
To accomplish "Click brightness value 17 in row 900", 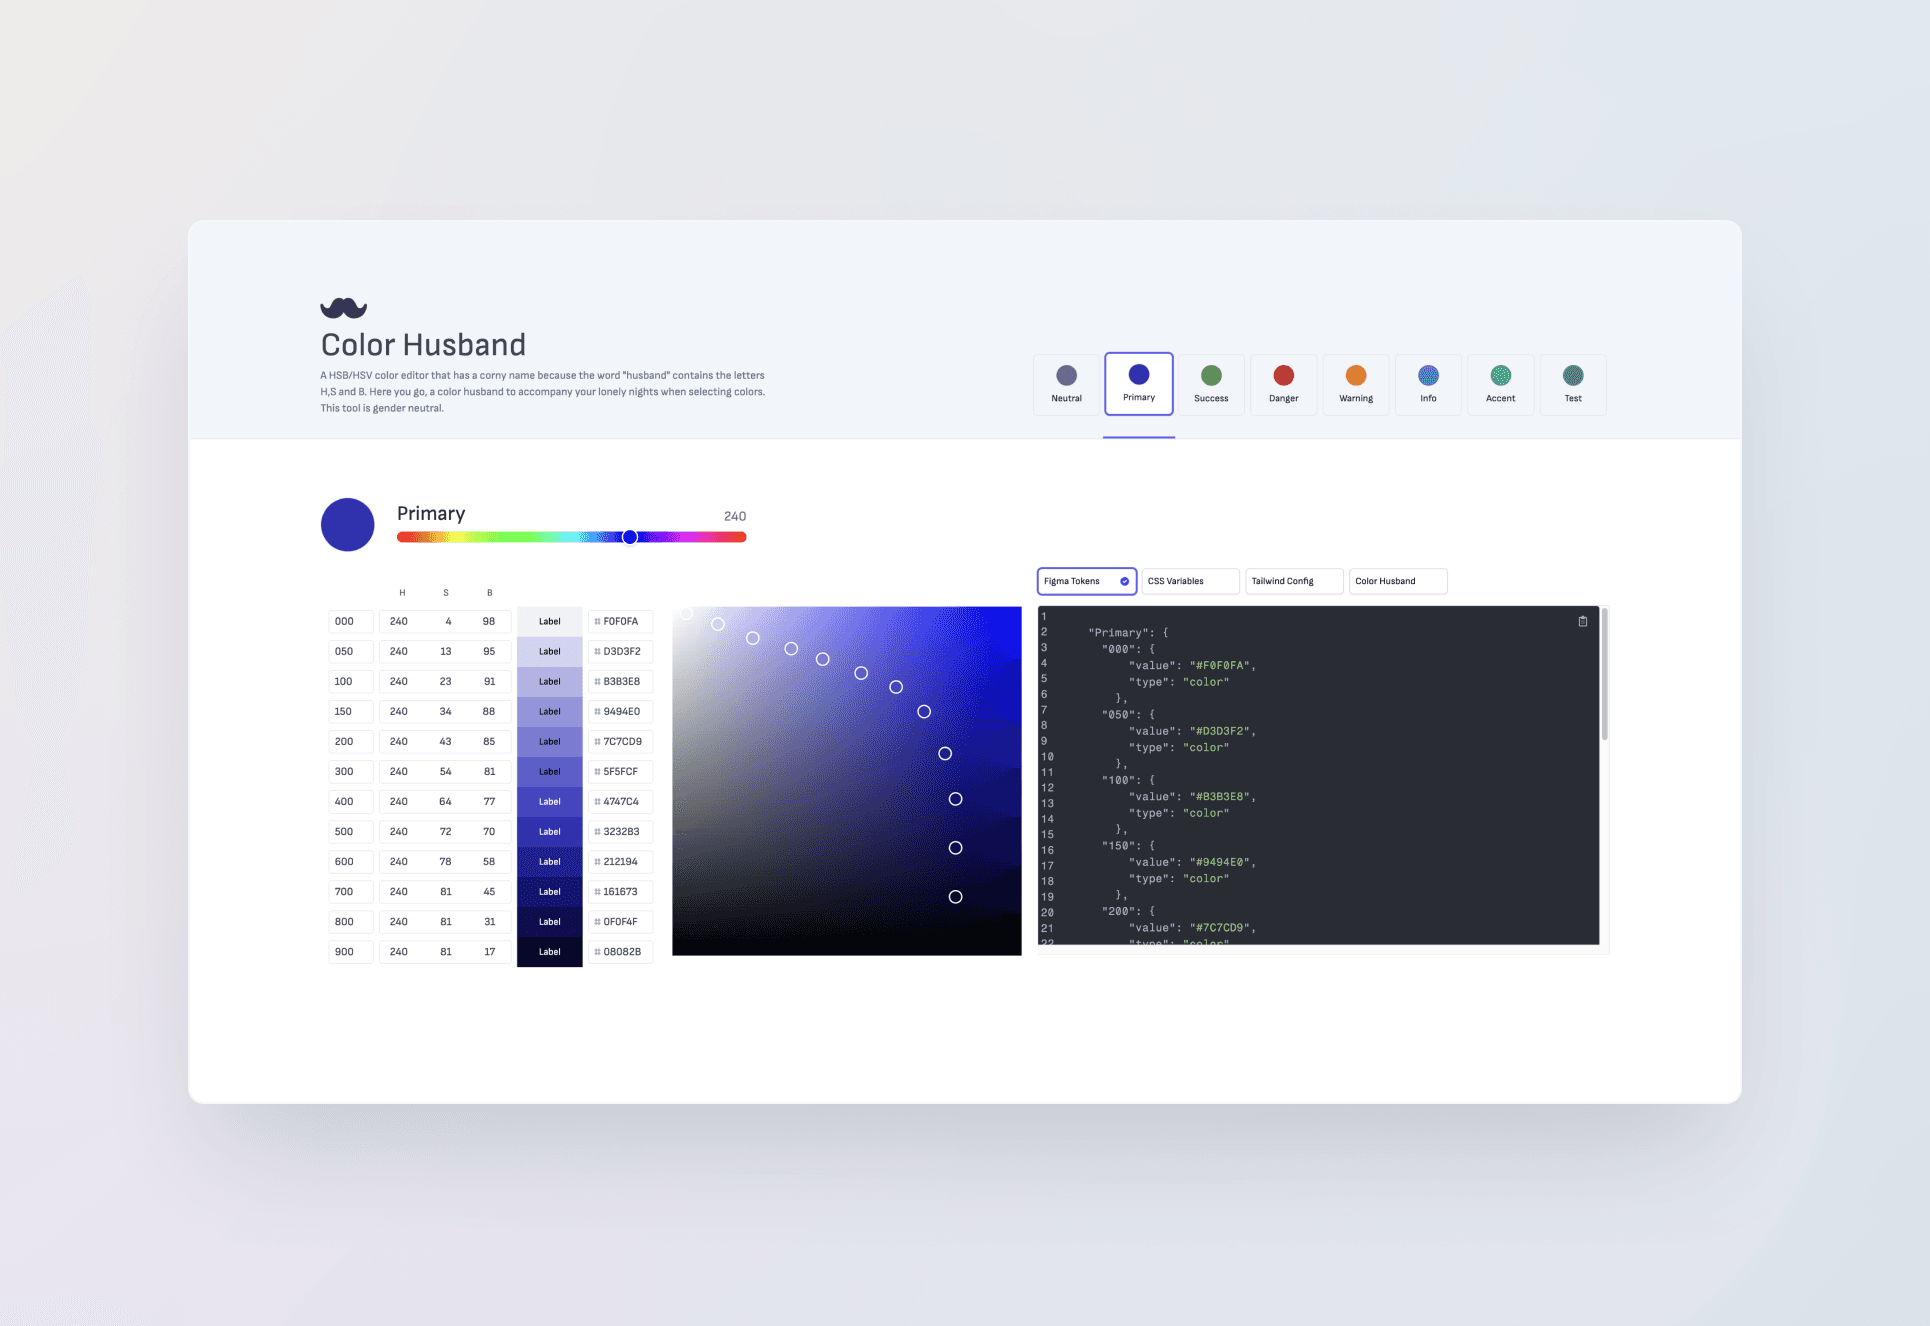I will [490, 951].
